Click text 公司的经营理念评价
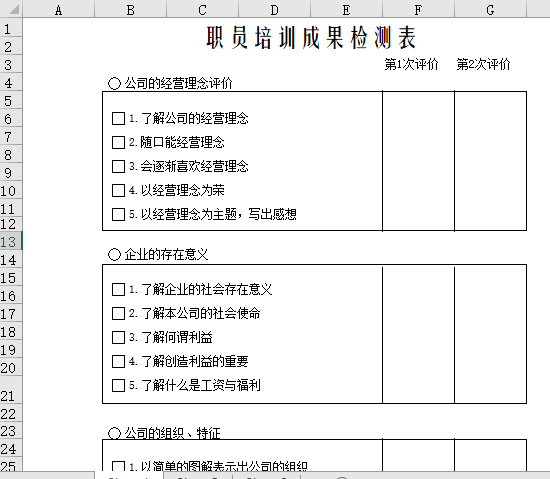Image resolution: width=550 pixels, height=479 pixels. 179,83
